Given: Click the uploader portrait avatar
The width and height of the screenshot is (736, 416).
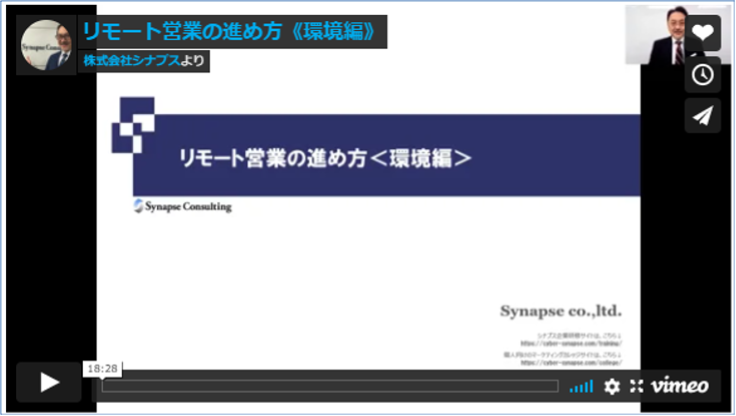Looking at the screenshot, I should [46, 45].
